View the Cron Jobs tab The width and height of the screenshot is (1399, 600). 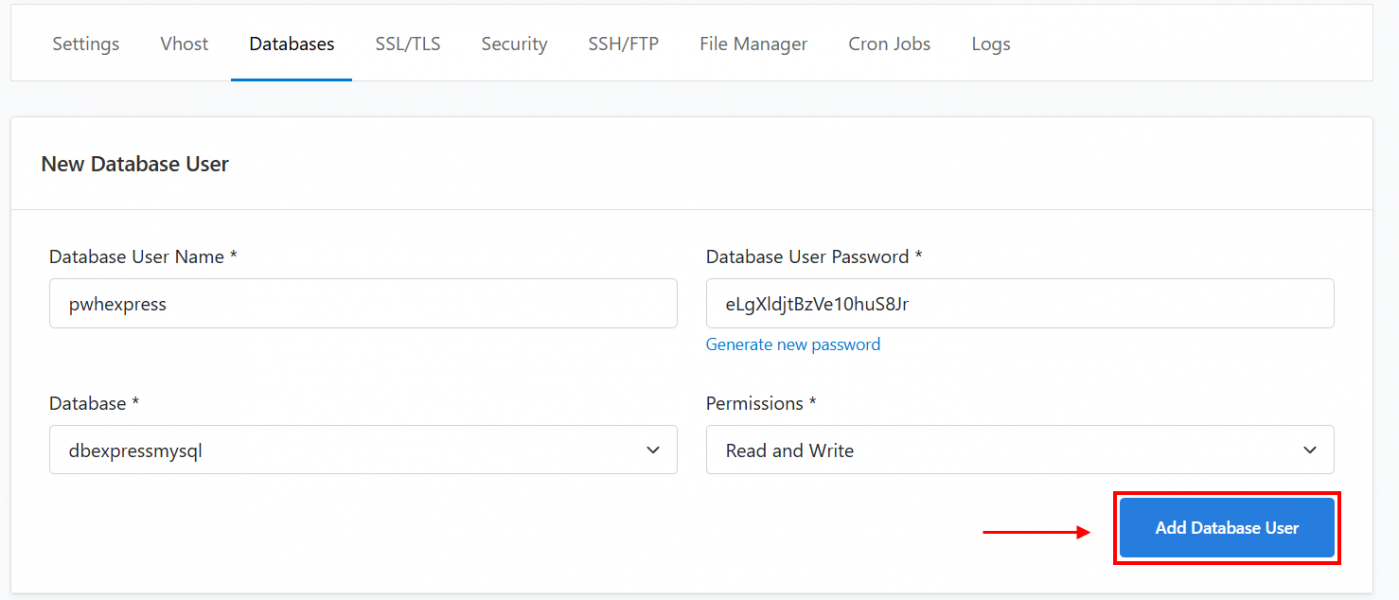coord(889,44)
